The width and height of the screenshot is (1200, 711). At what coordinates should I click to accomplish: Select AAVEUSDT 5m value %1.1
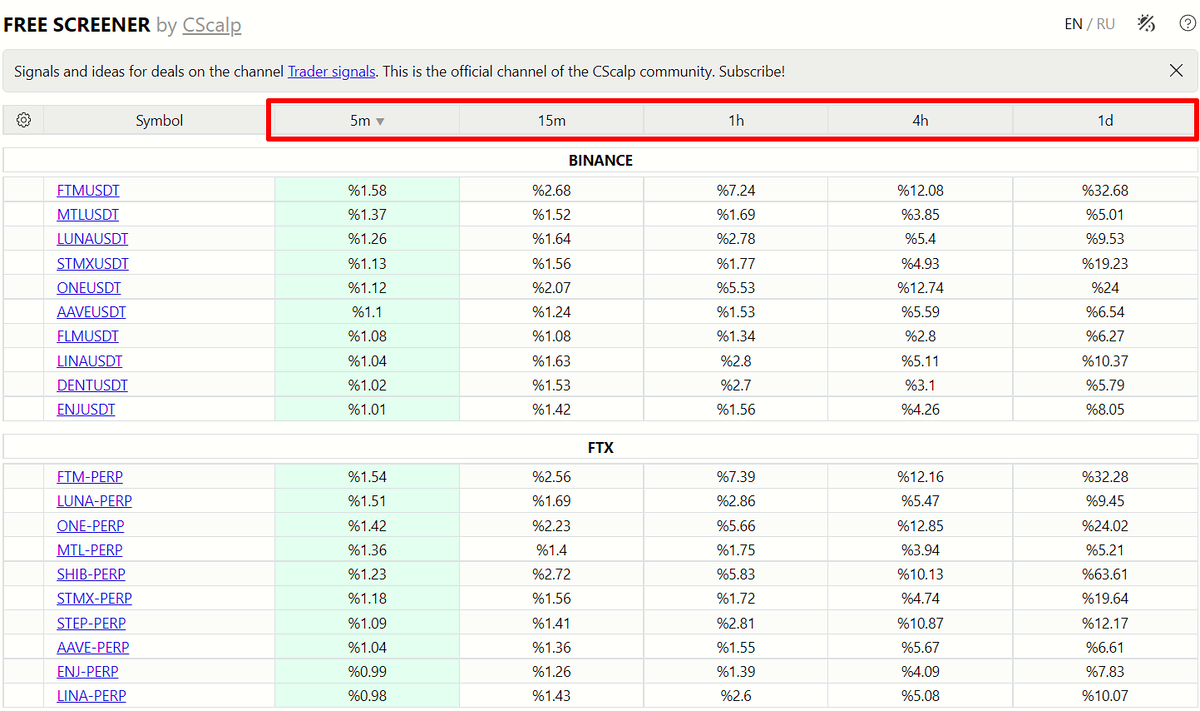click(367, 312)
